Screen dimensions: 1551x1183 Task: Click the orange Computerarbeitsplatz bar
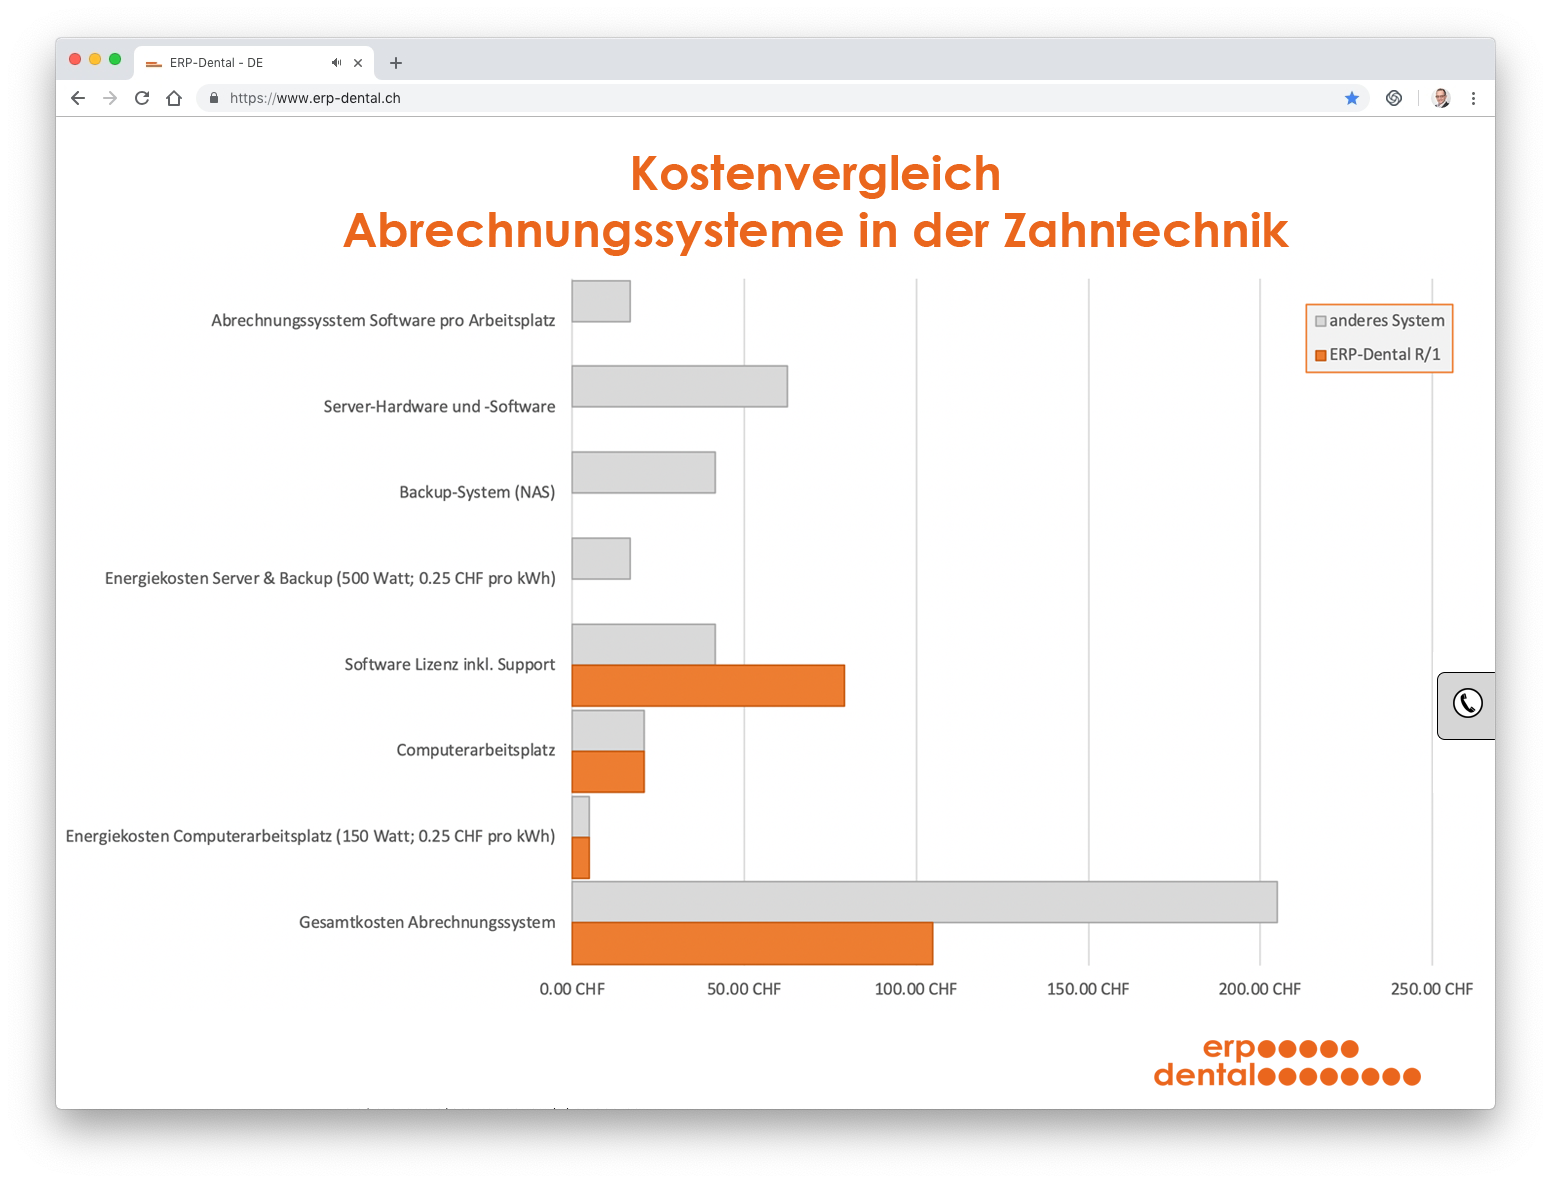click(608, 772)
